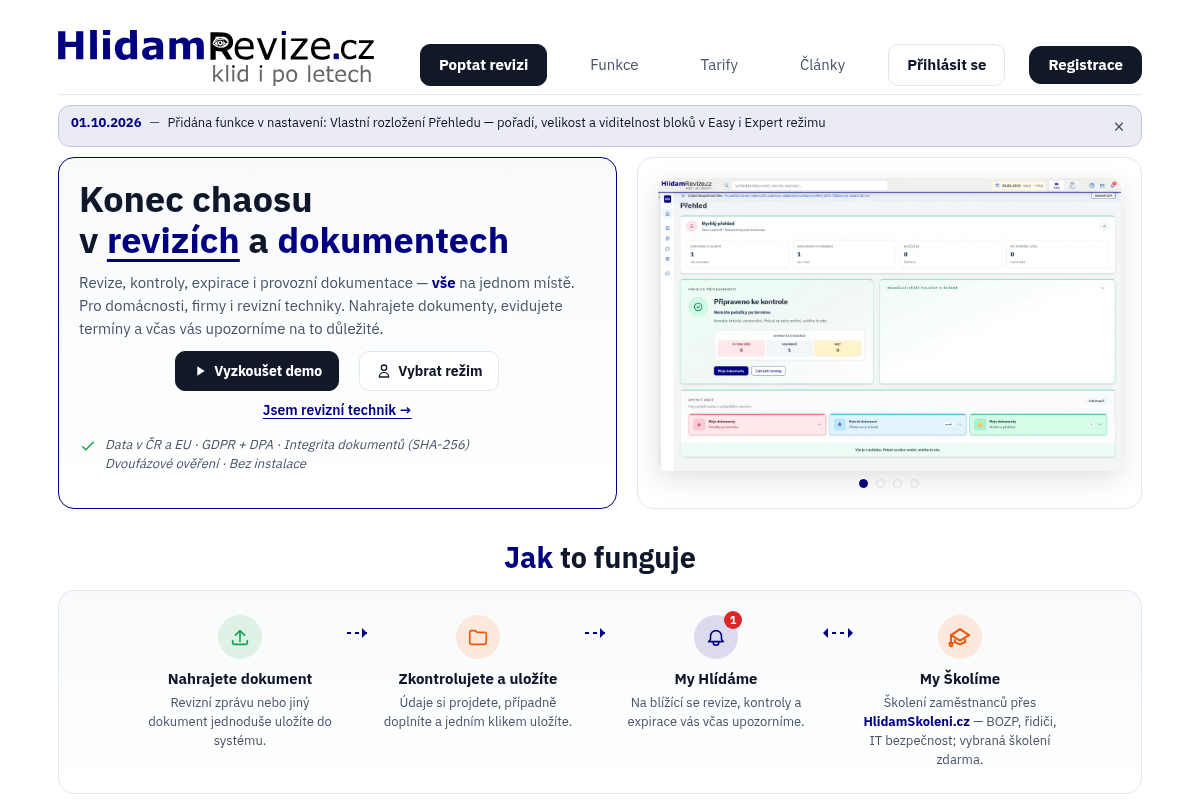Click the Poptat revizi button

[483, 65]
